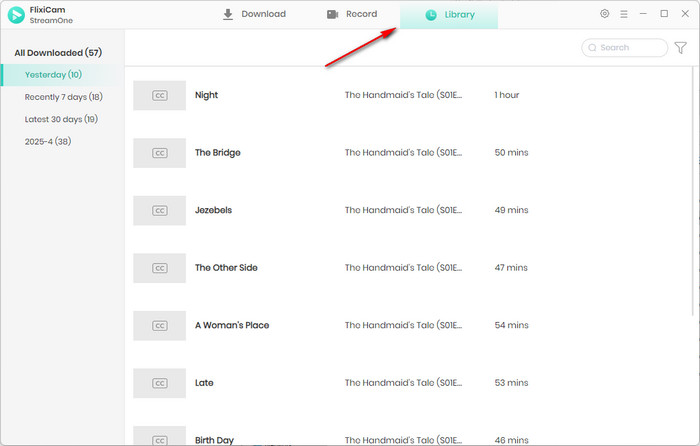Select the Jezebels episode title
The image size is (700, 446).
[213, 210]
